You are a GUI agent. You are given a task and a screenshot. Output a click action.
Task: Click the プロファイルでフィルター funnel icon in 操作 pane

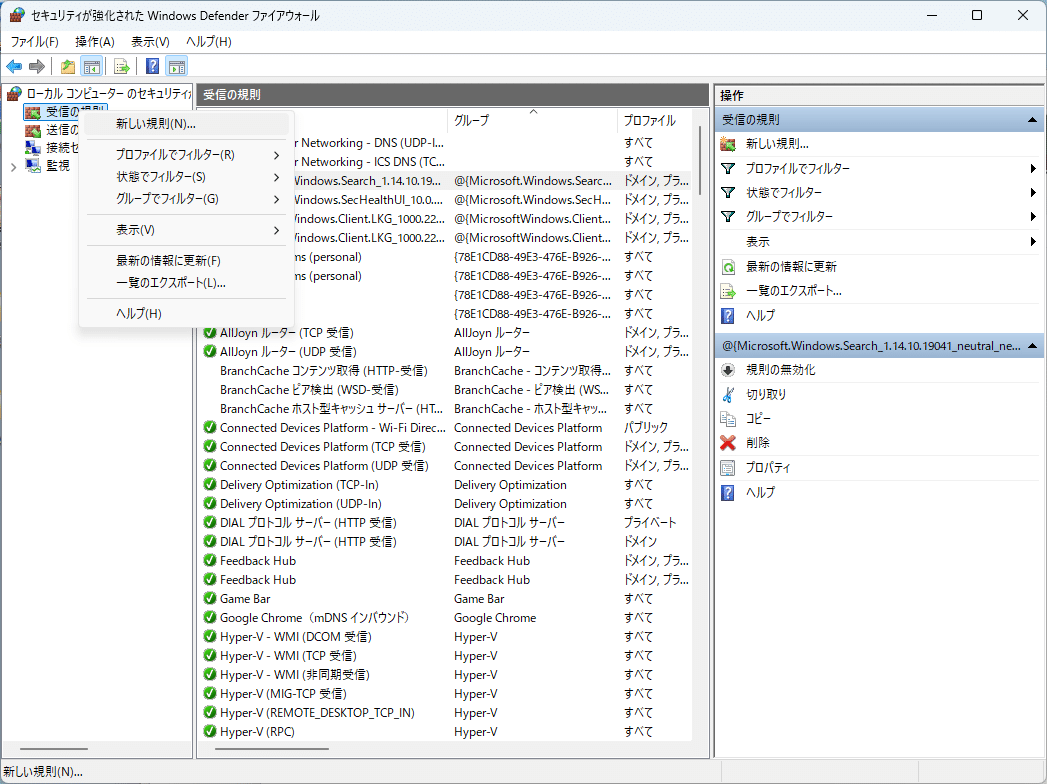728,169
